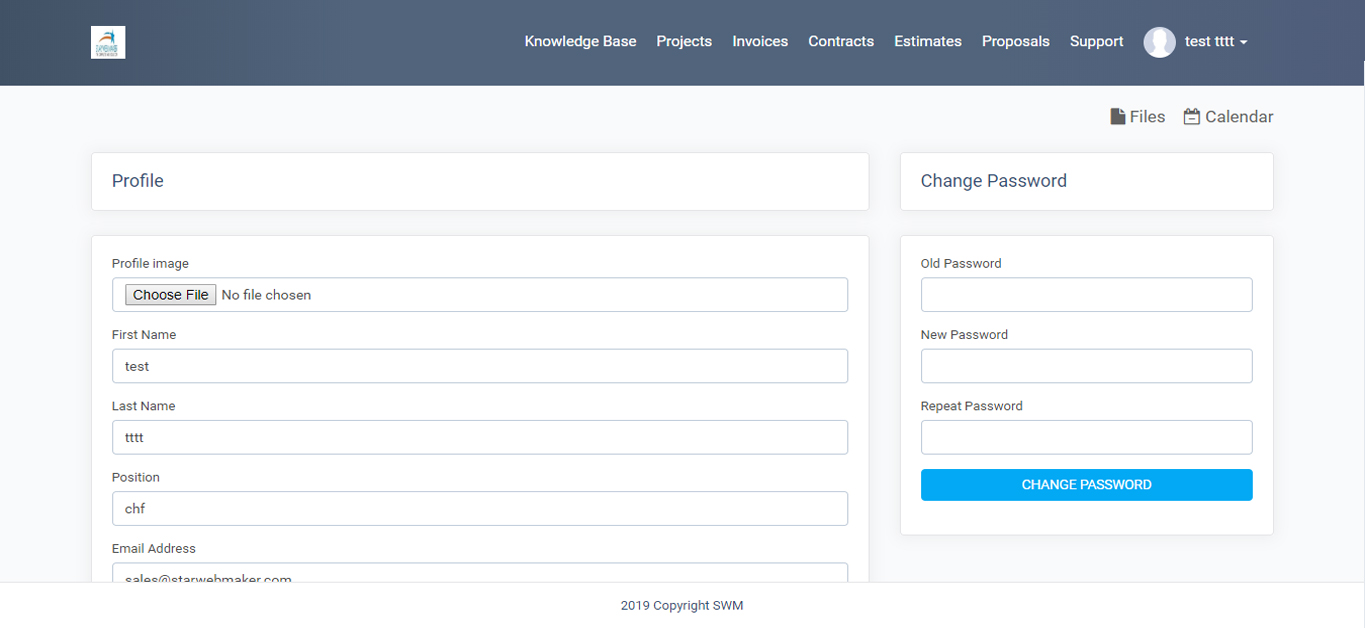Image resolution: width=1365 pixels, height=628 pixels.
Task: Select Support in the top menu
Action: 1096,42
